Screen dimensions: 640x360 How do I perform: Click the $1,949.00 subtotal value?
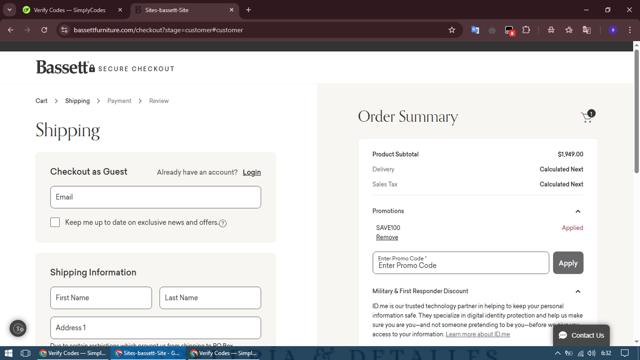pyautogui.click(x=570, y=154)
